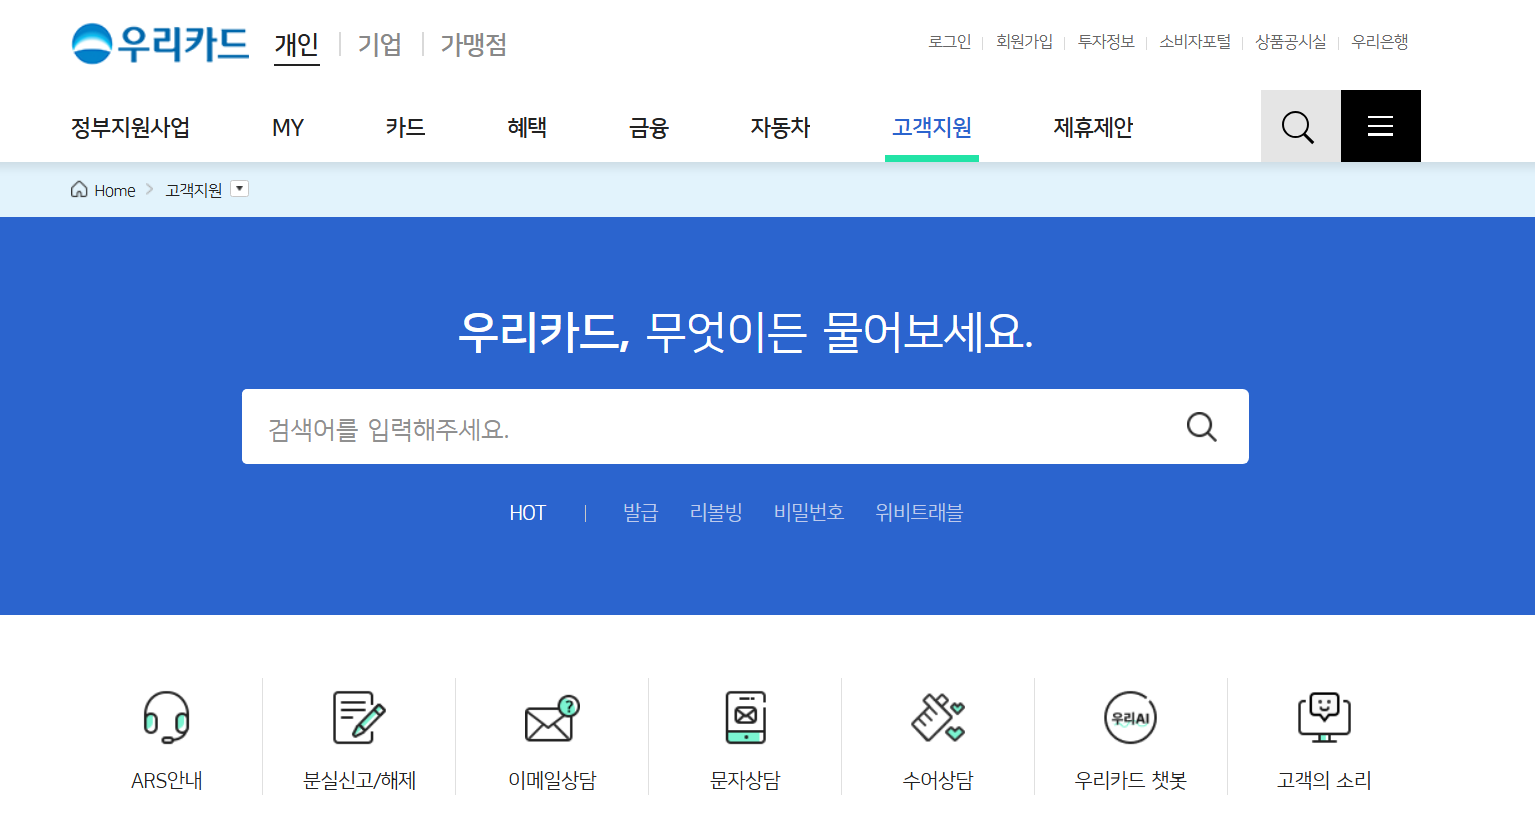Open the 자동차 menu

(x=781, y=127)
